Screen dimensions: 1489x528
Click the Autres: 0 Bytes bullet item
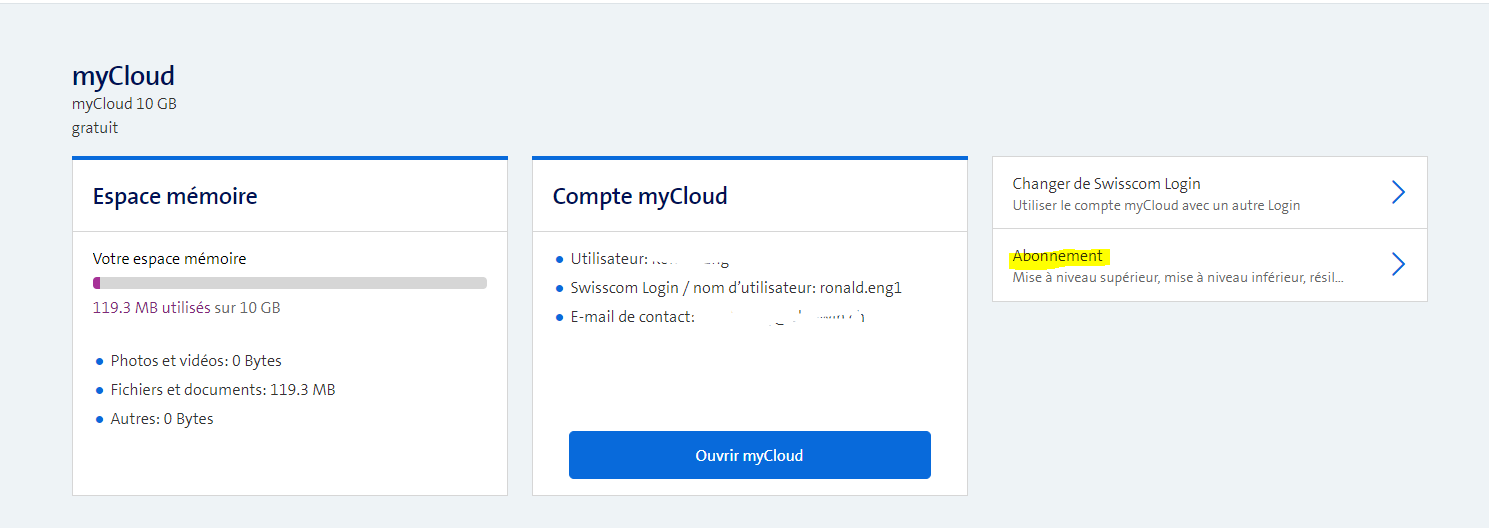[x=162, y=419]
